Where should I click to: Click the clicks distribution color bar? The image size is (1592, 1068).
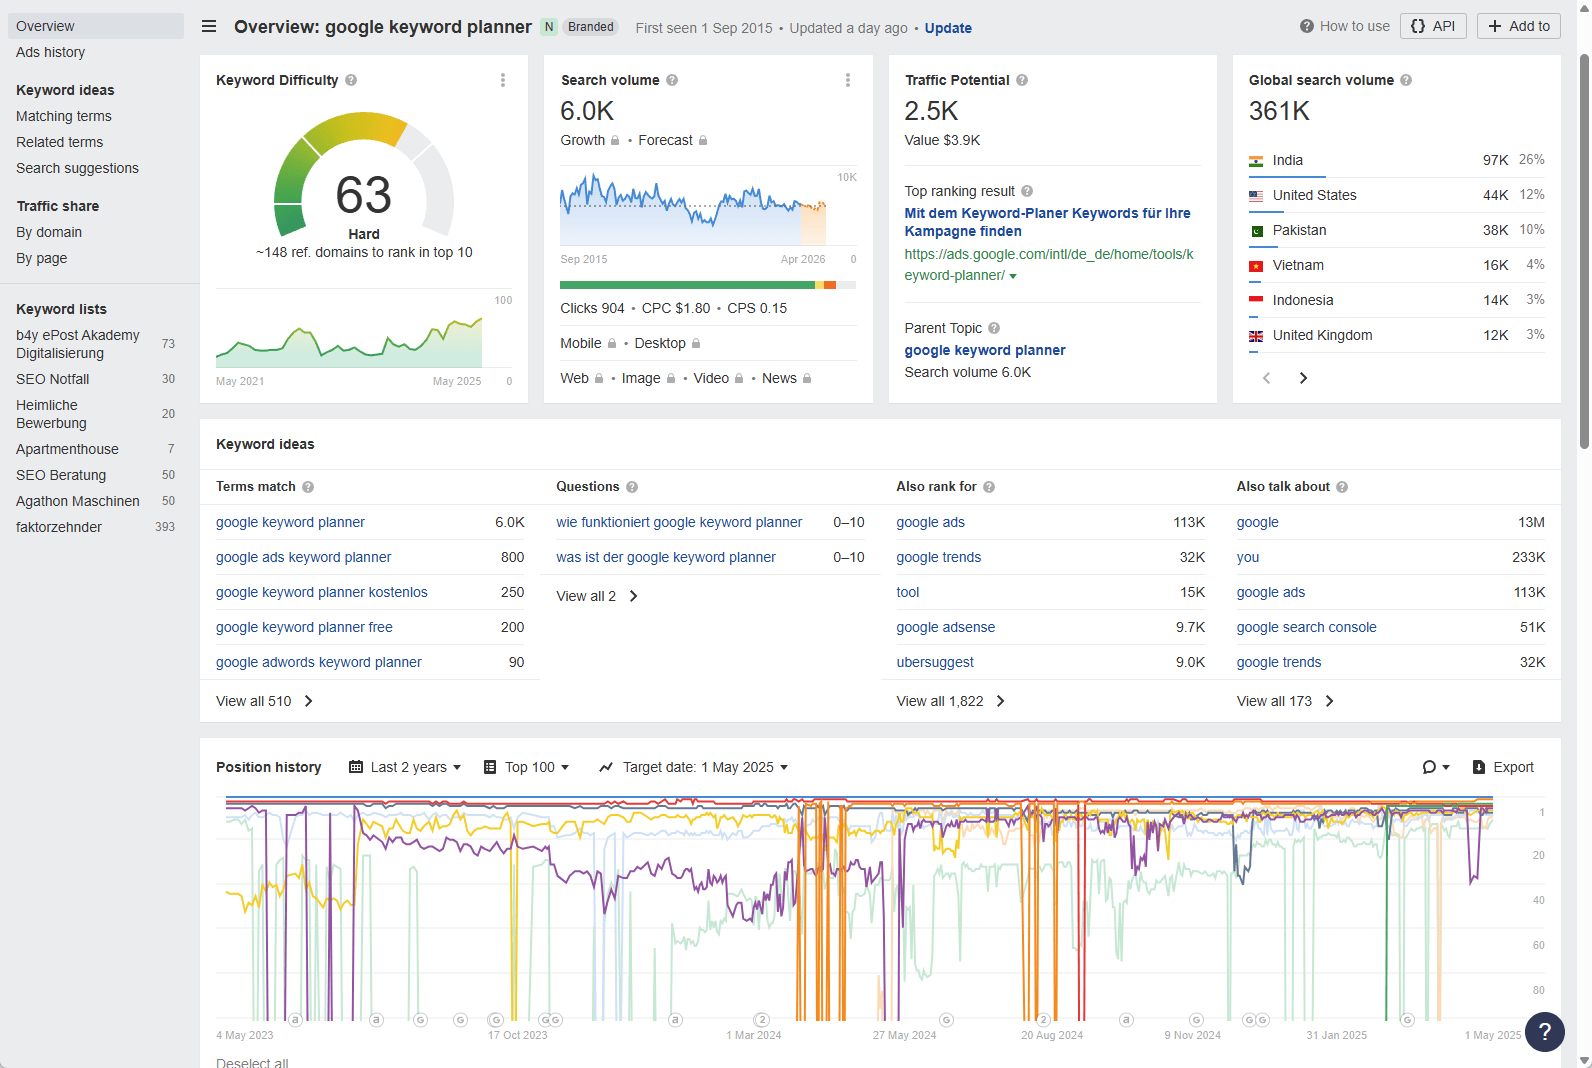(708, 285)
